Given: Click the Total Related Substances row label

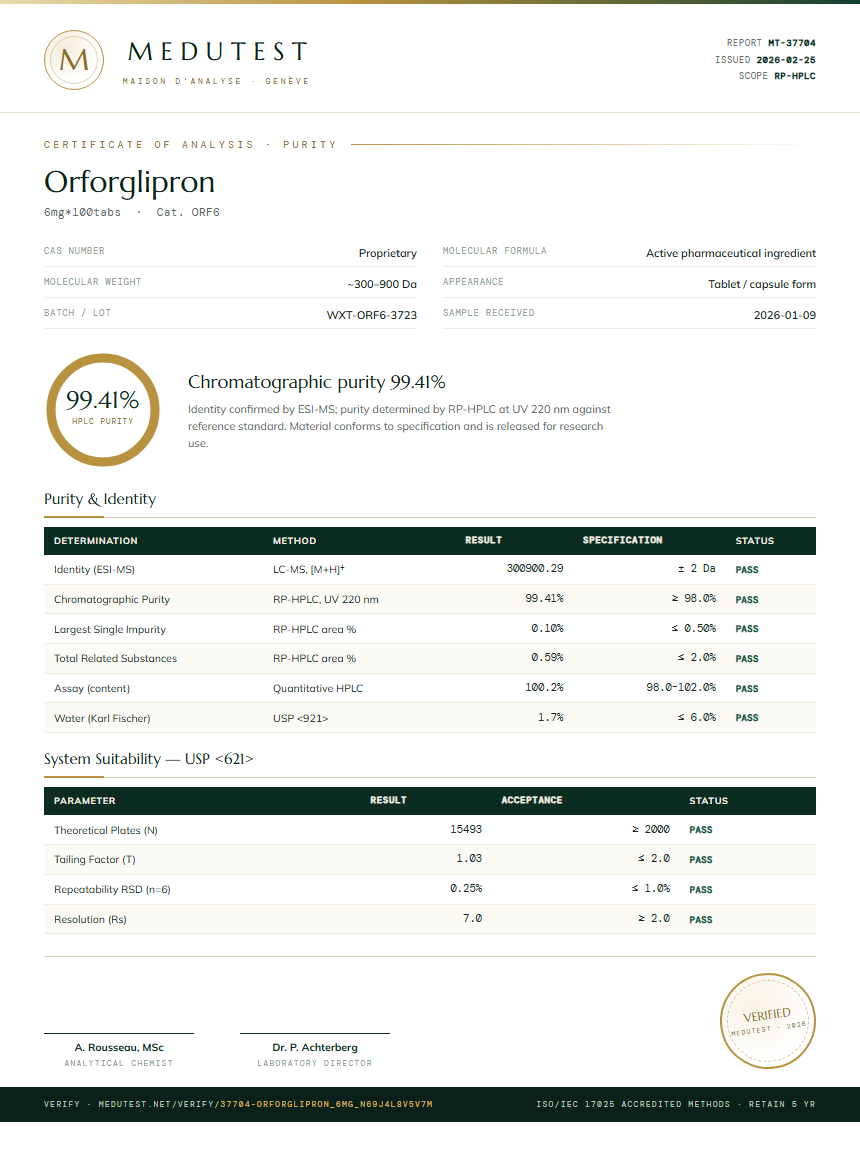Looking at the screenshot, I should [115, 659].
